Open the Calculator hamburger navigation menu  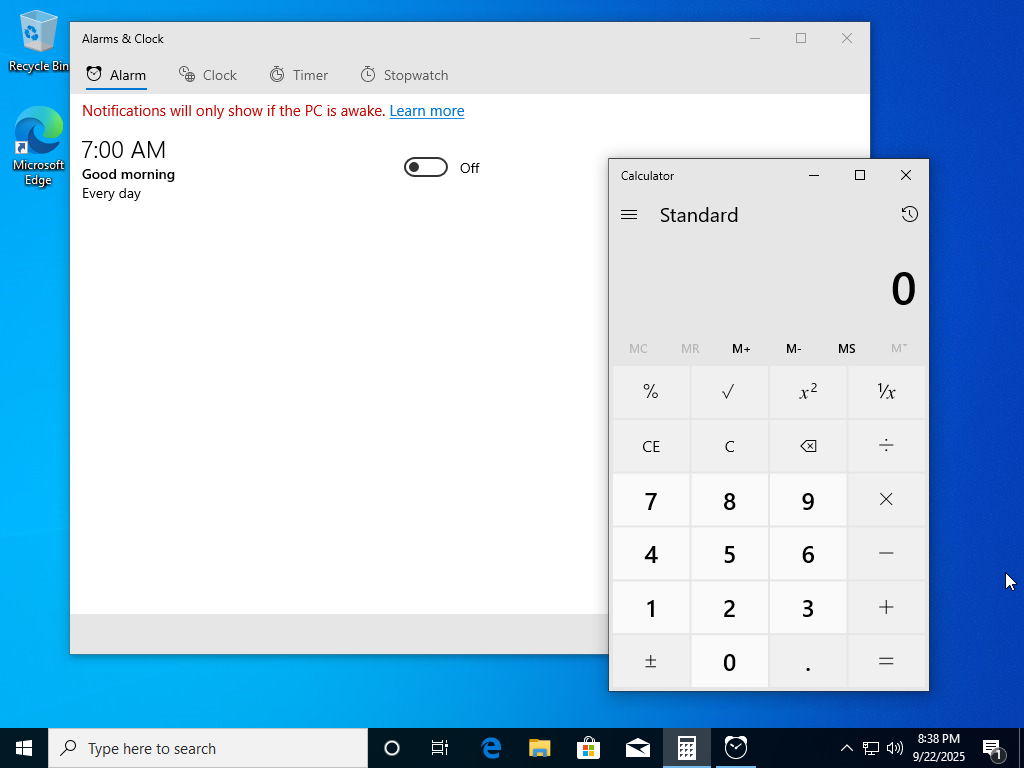tap(629, 215)
